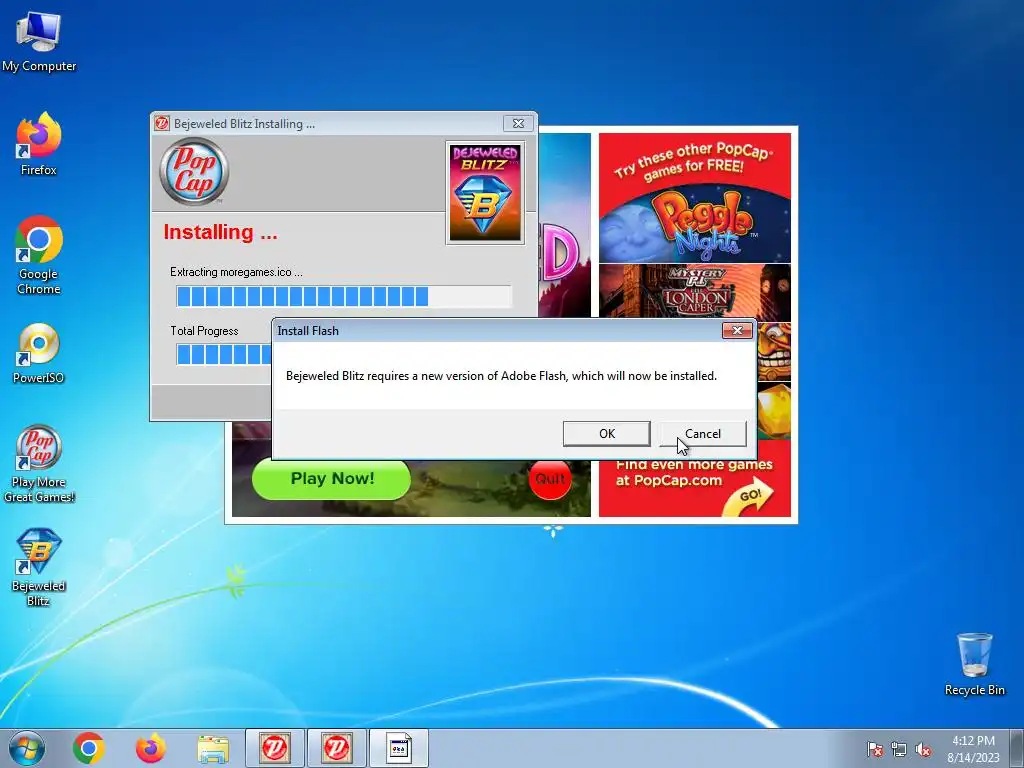Image resolution: width=1024 pixels, height=768 pixels.
Task: Open Firefox desktop shortcut
Action: [x=39, y=144]
